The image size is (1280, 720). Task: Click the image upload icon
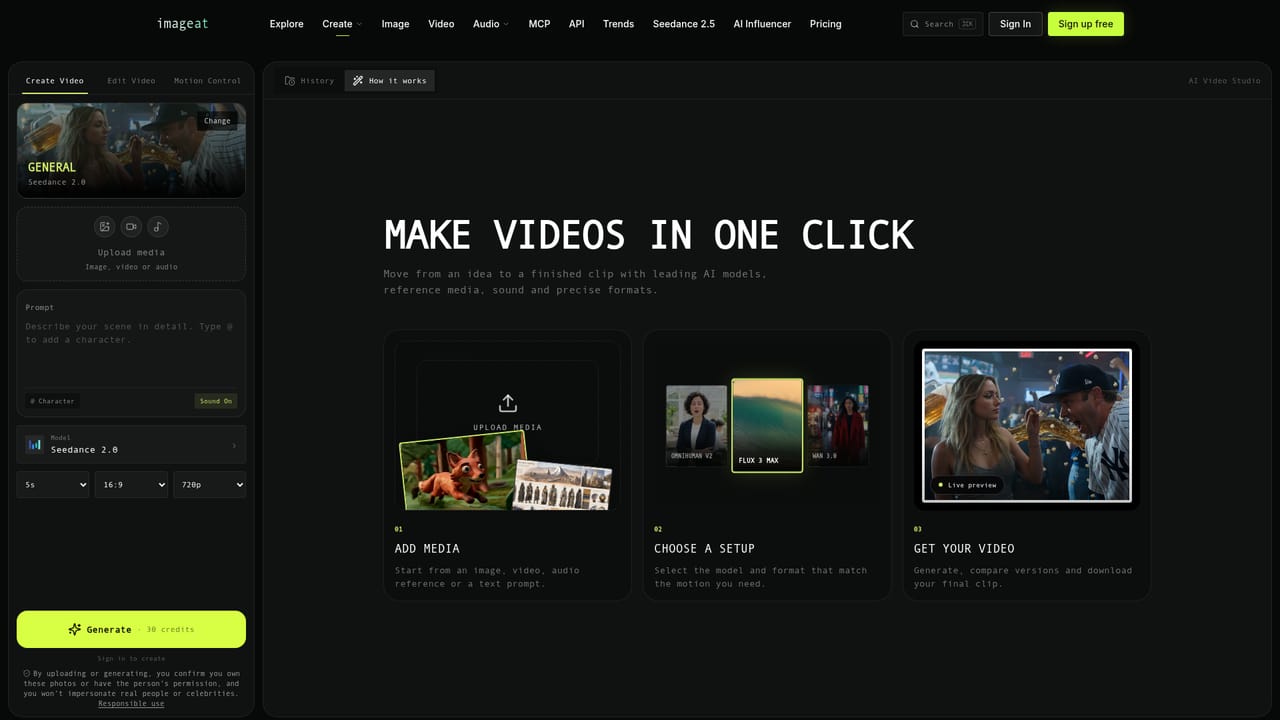(x=104, y=227)
